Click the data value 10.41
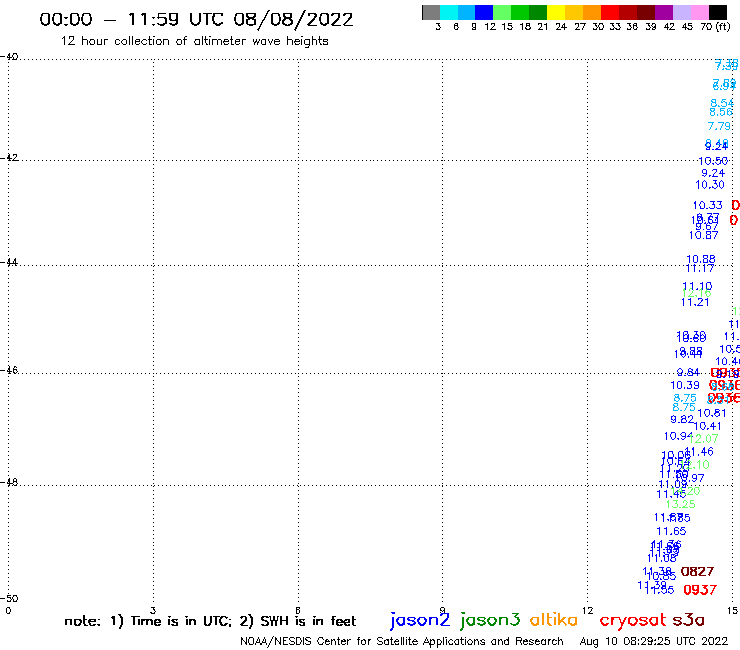Viewport: 740px width, 650px height. (707, 426)
